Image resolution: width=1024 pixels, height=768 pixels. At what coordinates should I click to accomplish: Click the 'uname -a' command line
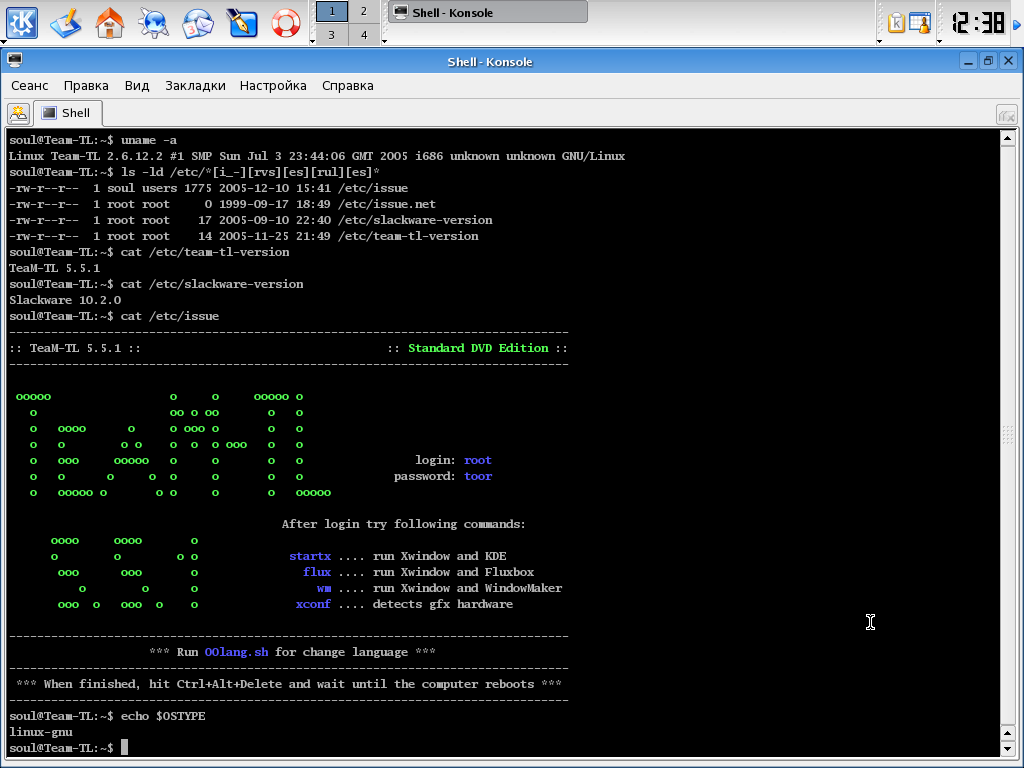click(x=93, y=140)
